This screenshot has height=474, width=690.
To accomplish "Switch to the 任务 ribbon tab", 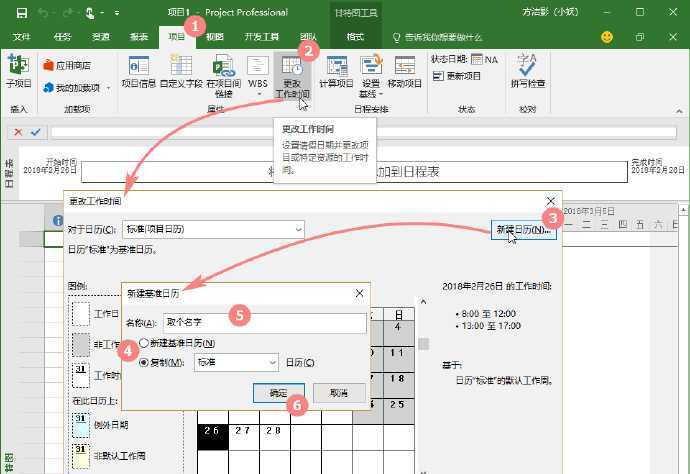I will [x=62, y=37].
